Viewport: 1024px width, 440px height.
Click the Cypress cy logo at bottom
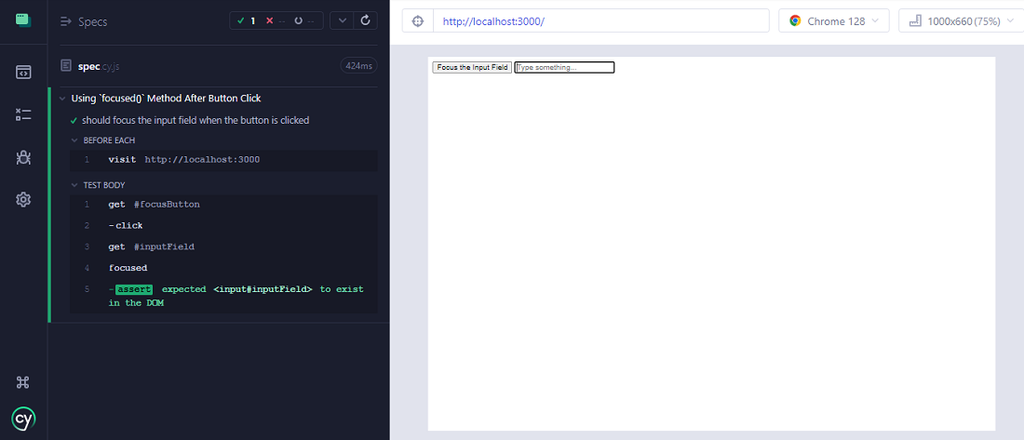[24, 418]
